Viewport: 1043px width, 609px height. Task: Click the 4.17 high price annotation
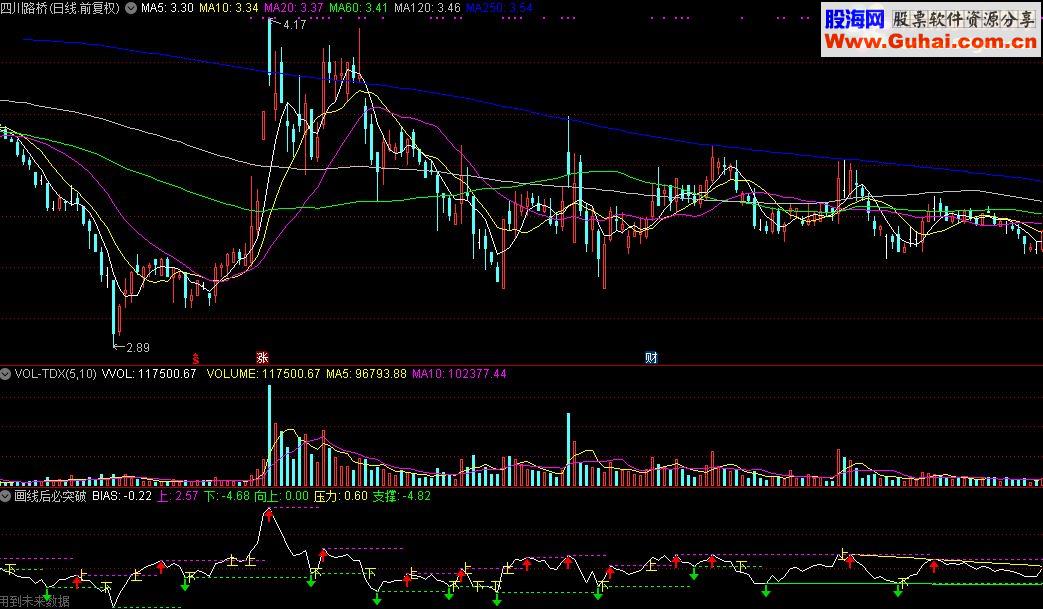click(x=293, y=25)
